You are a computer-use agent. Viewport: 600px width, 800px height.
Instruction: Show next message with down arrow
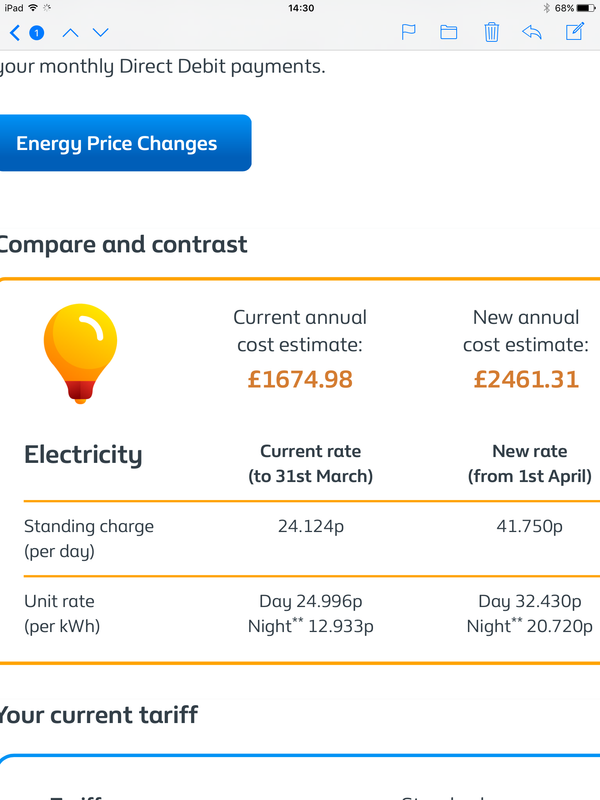coord(101,33)
